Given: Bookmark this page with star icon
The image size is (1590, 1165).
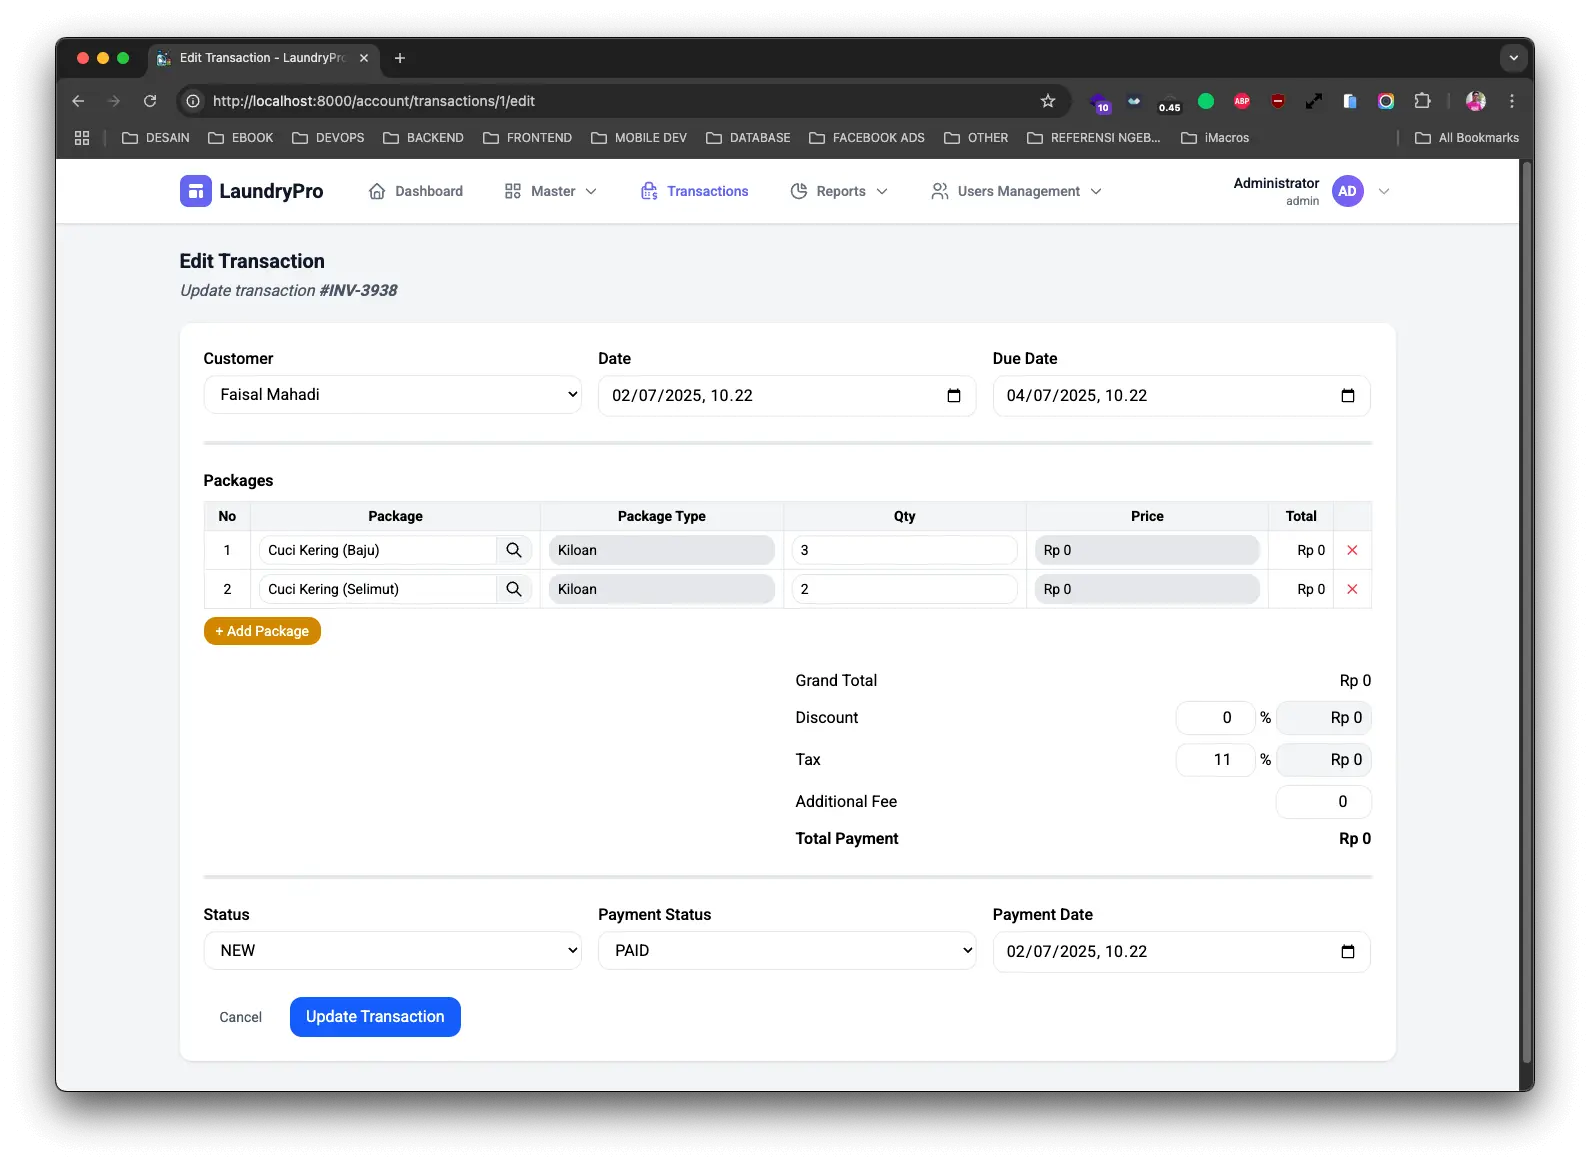Looking at the screenshot, I should point(1048,101).
